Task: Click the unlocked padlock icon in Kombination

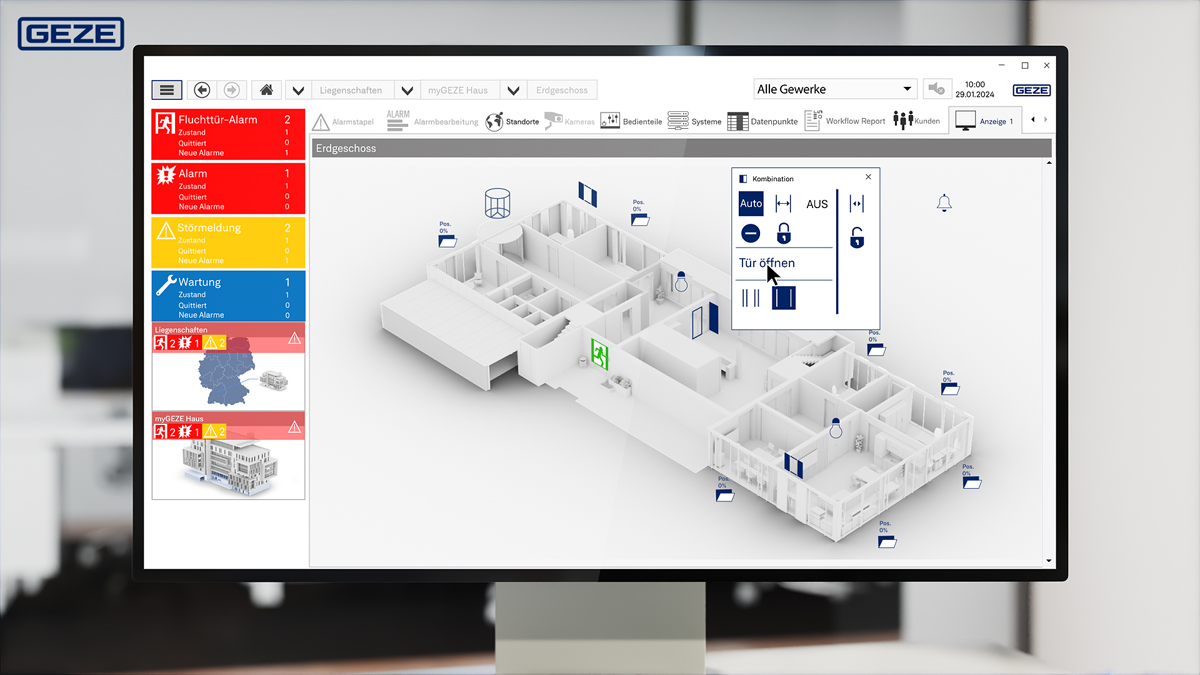Action: pyautogui.click(x=857, y=238)
